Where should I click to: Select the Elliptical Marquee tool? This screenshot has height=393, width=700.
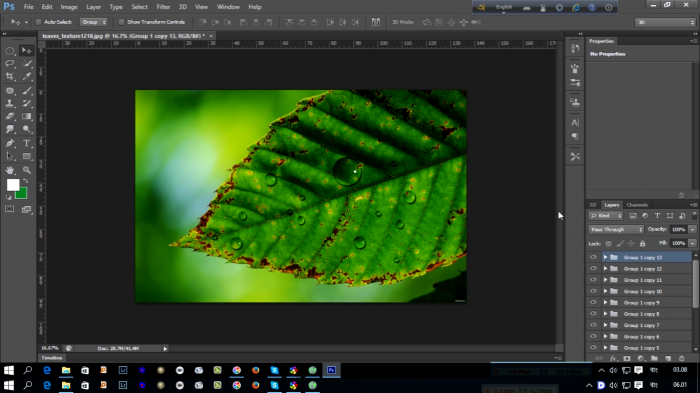click(x=9, y=51)
